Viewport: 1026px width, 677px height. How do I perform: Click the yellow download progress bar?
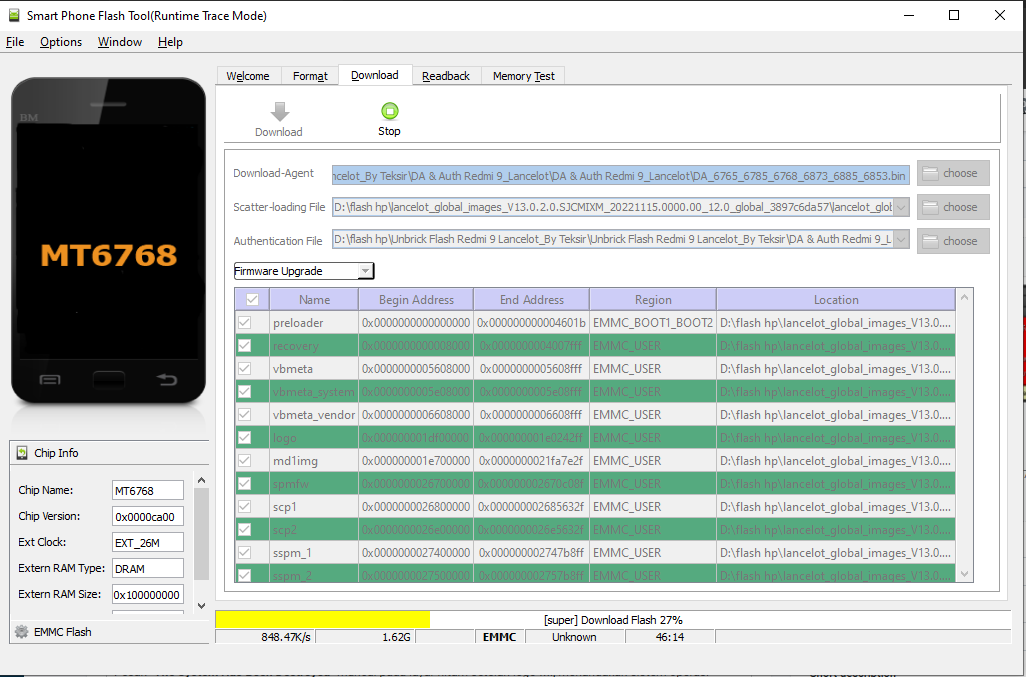point(322,620)
